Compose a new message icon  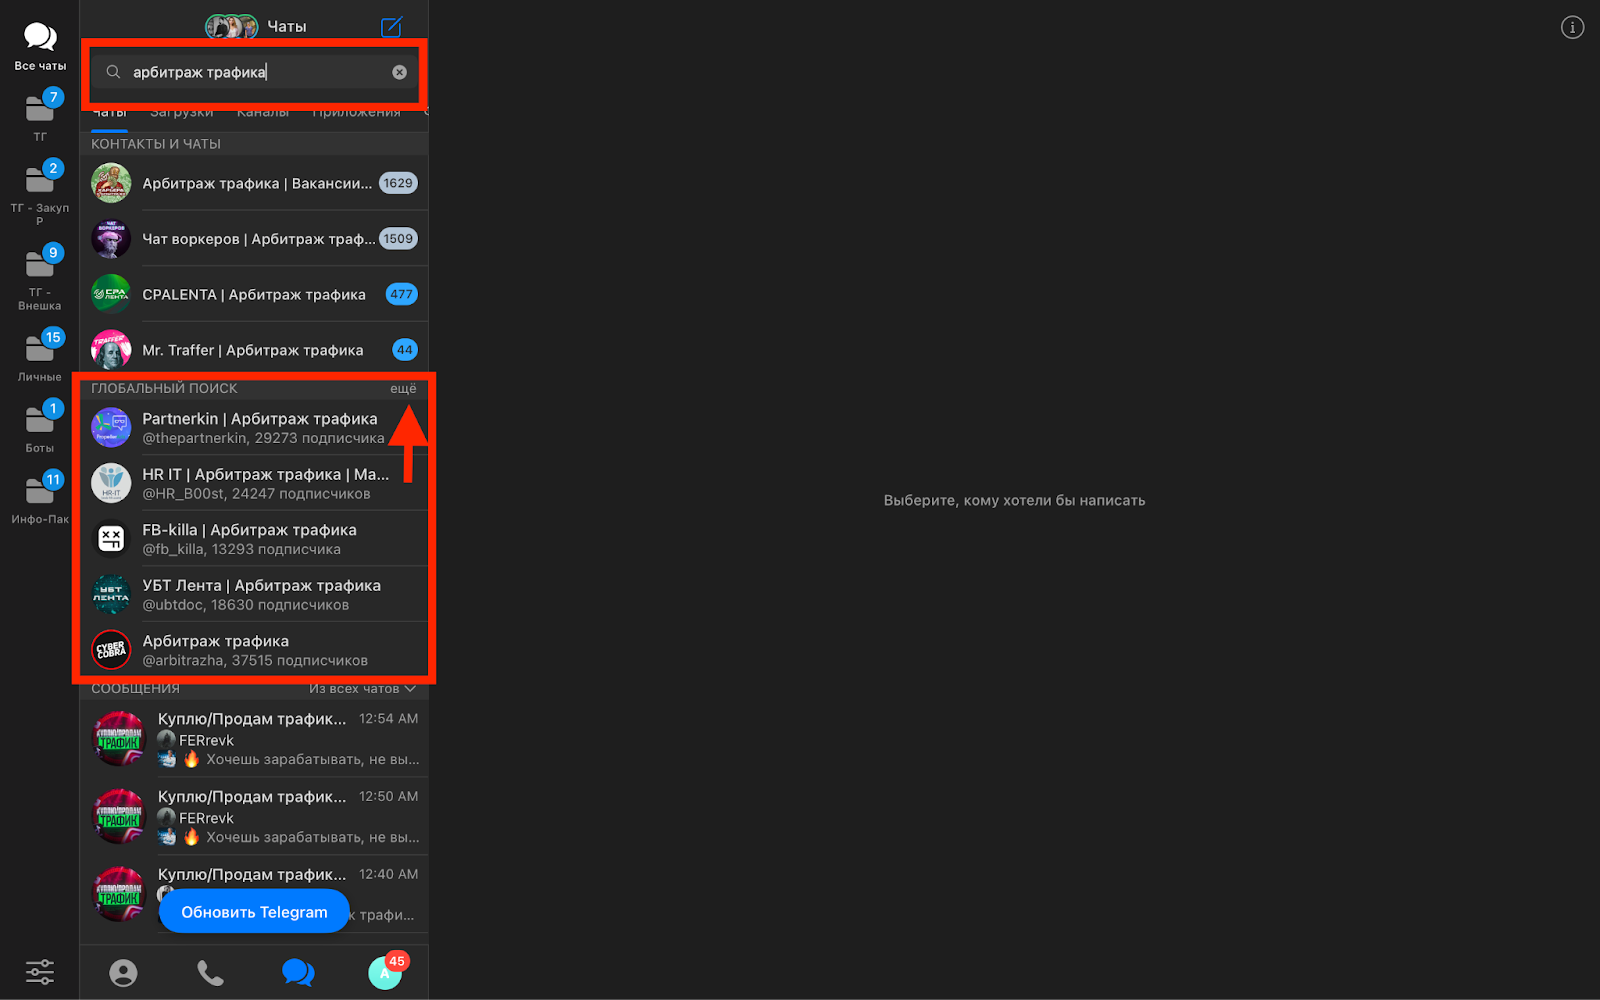(x=392, y=27)
